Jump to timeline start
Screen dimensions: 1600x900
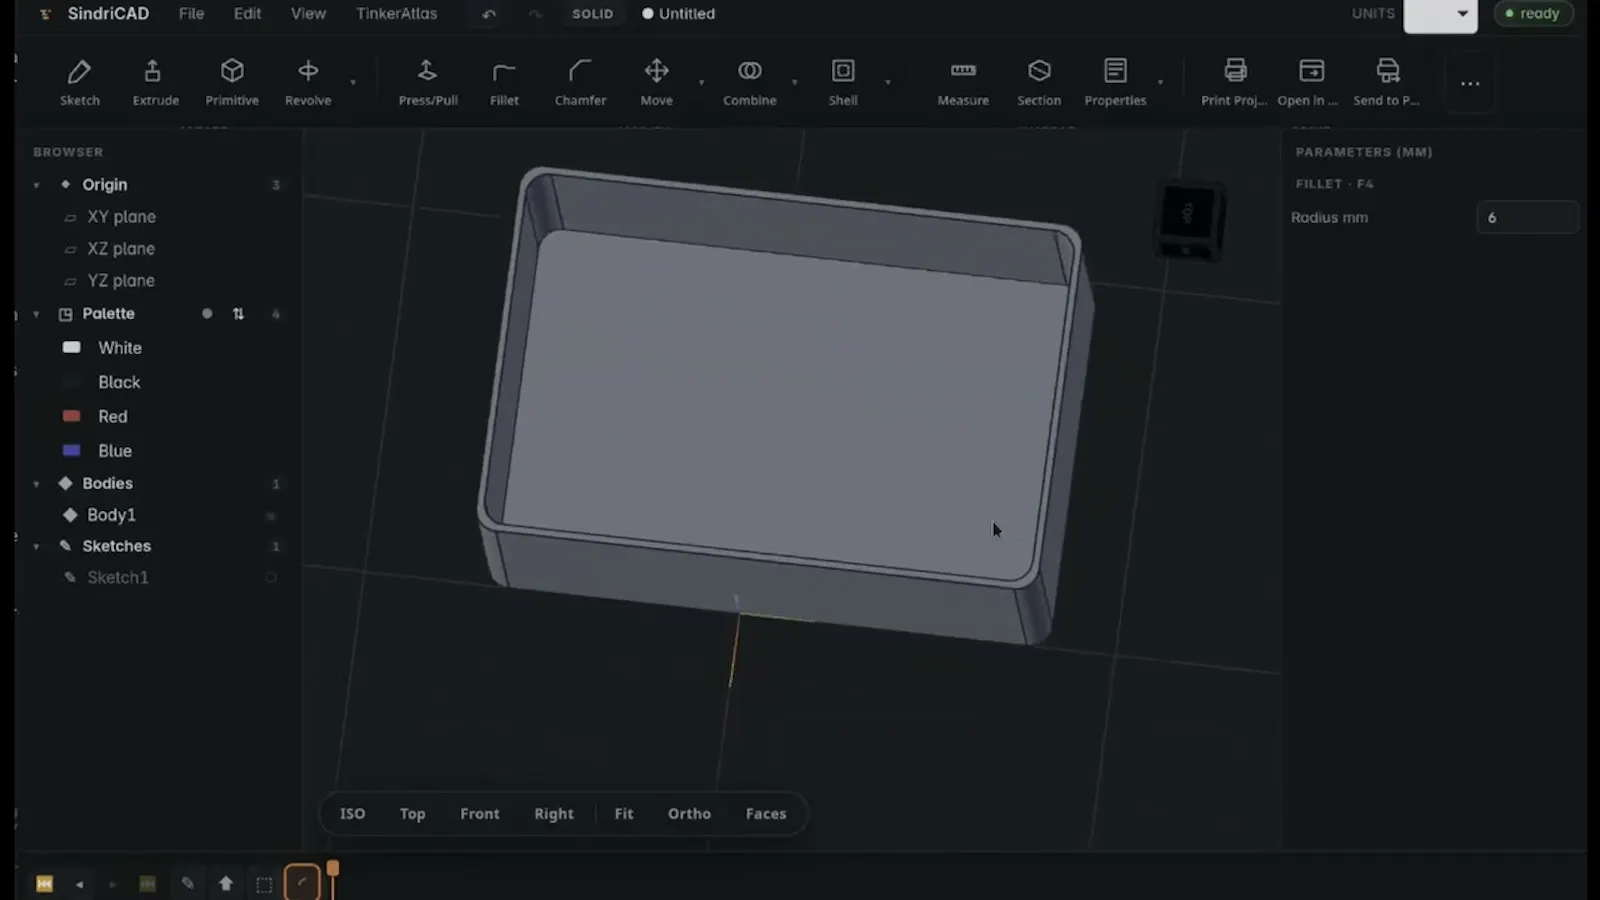(x=44, y=884)
